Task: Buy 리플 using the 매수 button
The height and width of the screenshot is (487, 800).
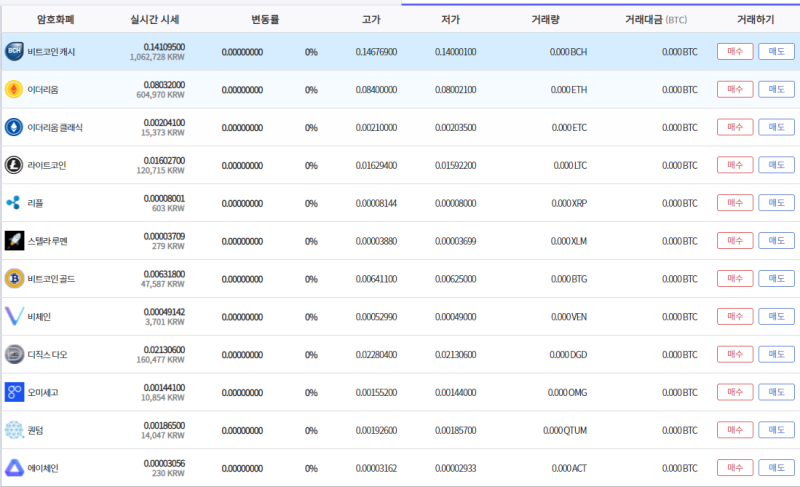Action: point(735,202)
